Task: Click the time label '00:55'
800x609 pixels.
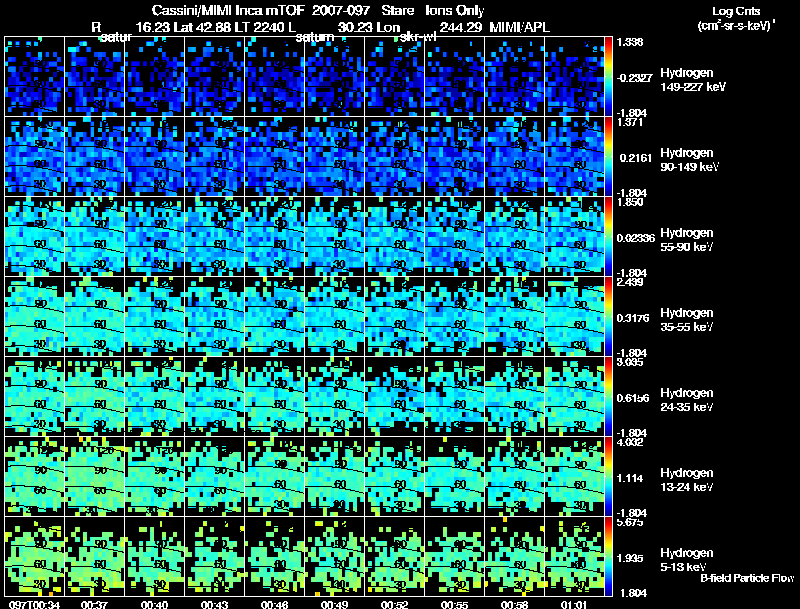Action: coord(454,605)
